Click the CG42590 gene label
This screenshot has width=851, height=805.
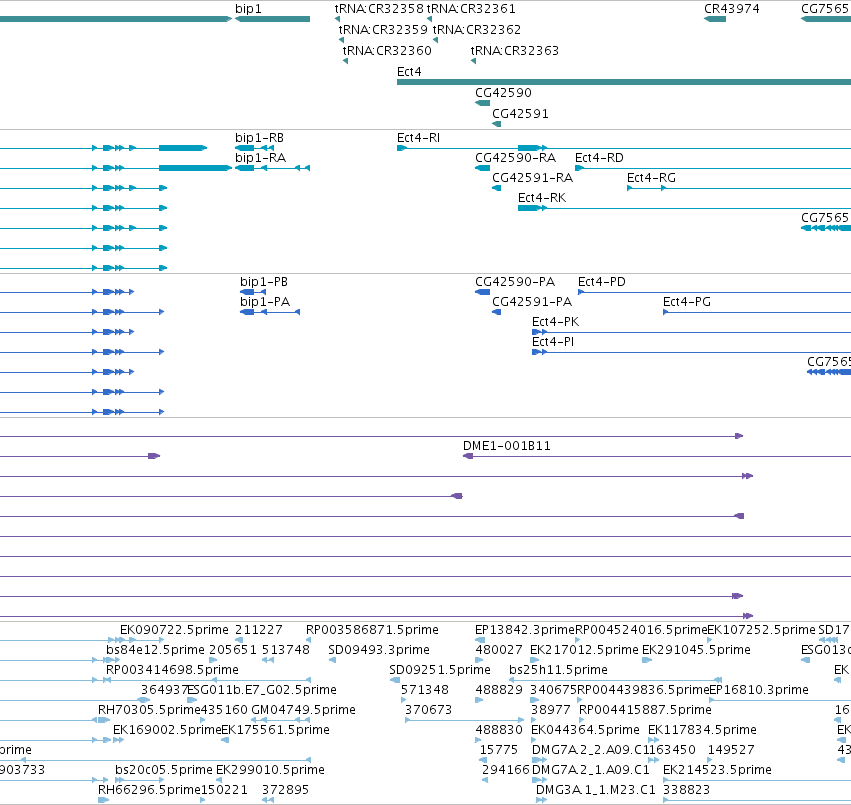503,92
